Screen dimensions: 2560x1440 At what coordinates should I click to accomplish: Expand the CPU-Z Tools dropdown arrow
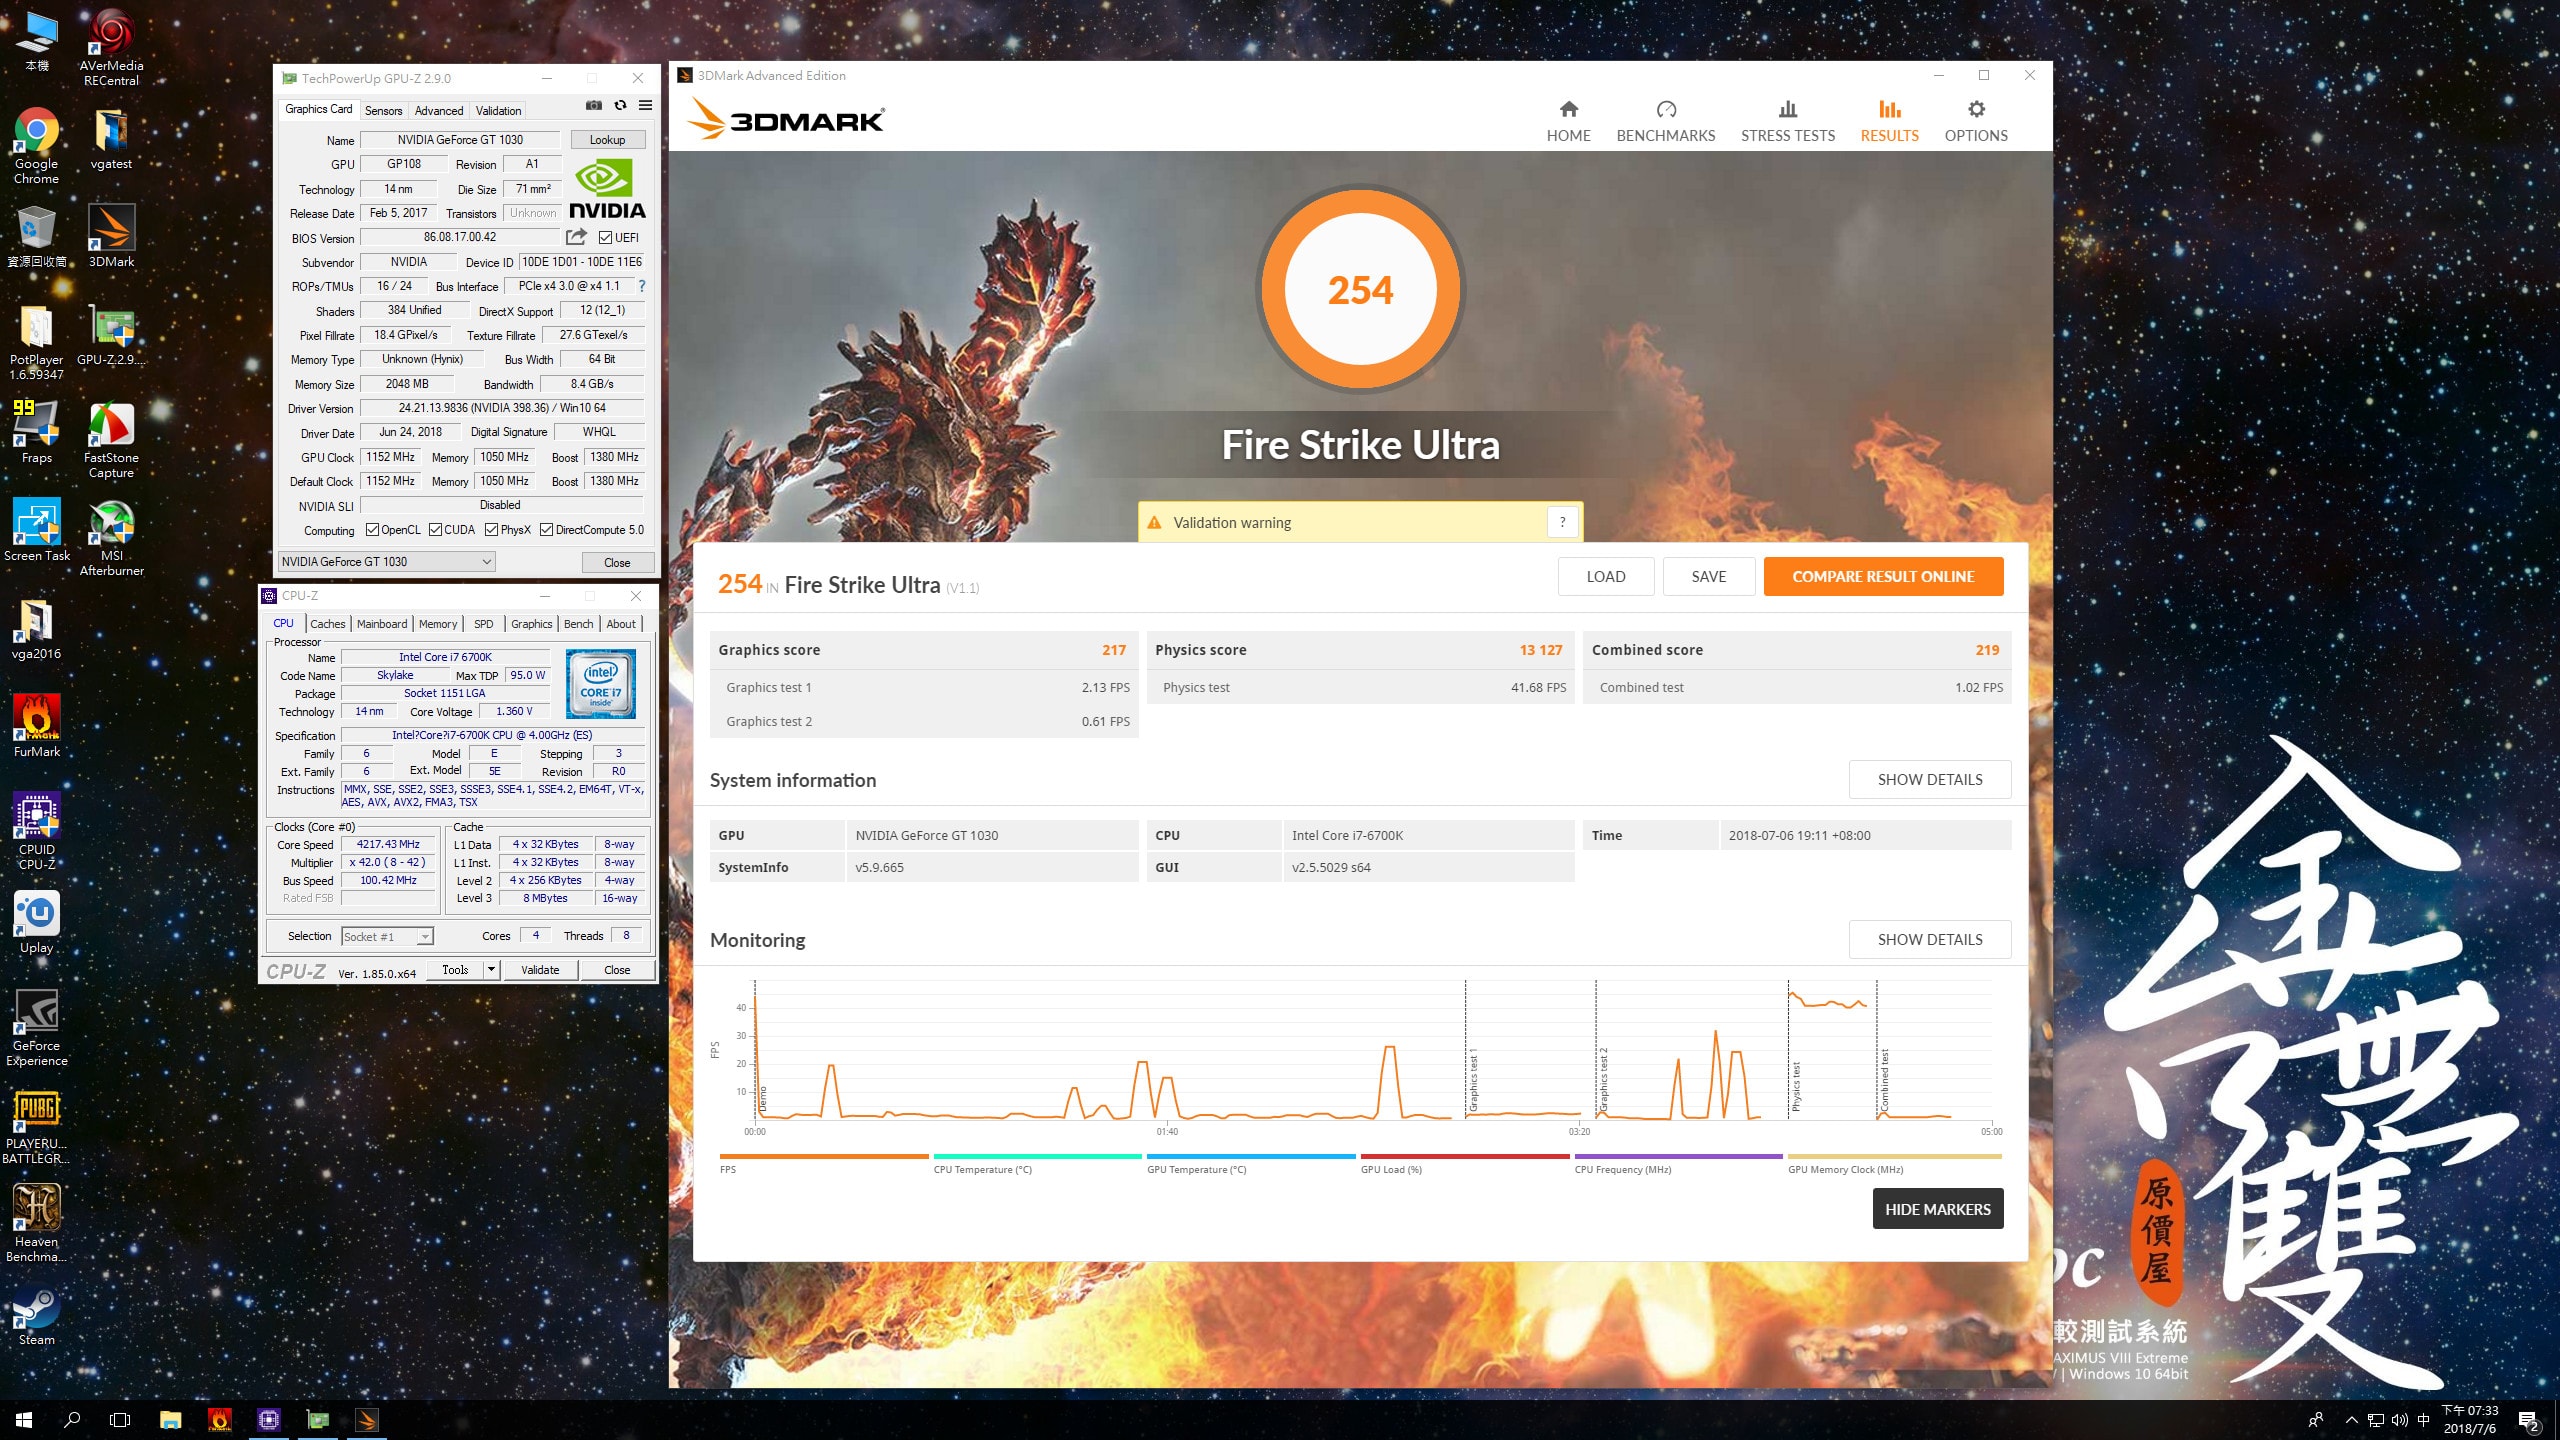(x=491, y=970)
